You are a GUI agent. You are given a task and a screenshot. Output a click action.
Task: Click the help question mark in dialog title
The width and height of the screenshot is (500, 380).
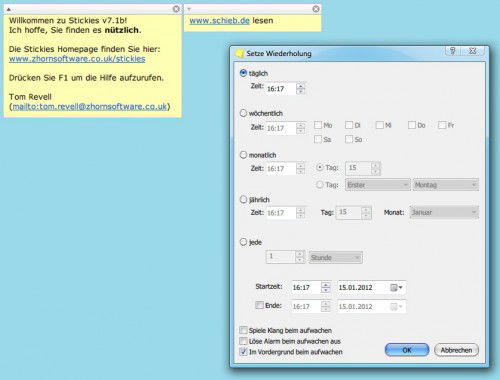pos(453,51)
